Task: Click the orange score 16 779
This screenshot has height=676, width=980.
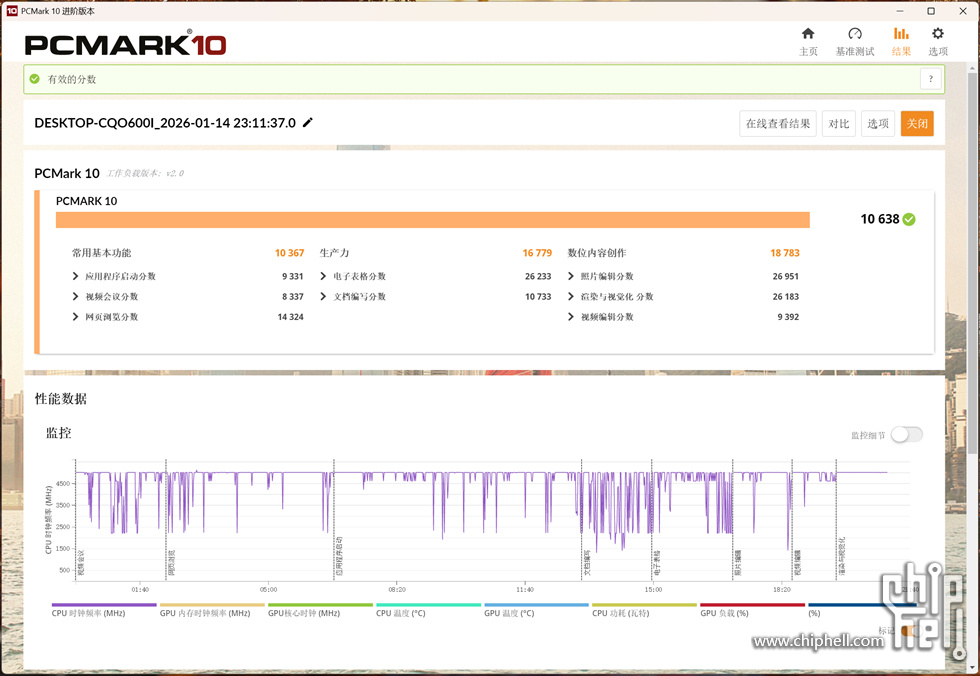Action: pyautogui.click(x=537, y=253)
